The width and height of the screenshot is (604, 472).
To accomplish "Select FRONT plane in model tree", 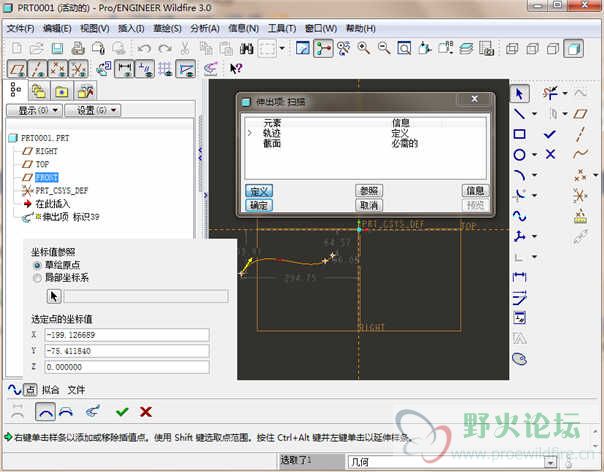I will pyautogui.click(x=46, y=178).
